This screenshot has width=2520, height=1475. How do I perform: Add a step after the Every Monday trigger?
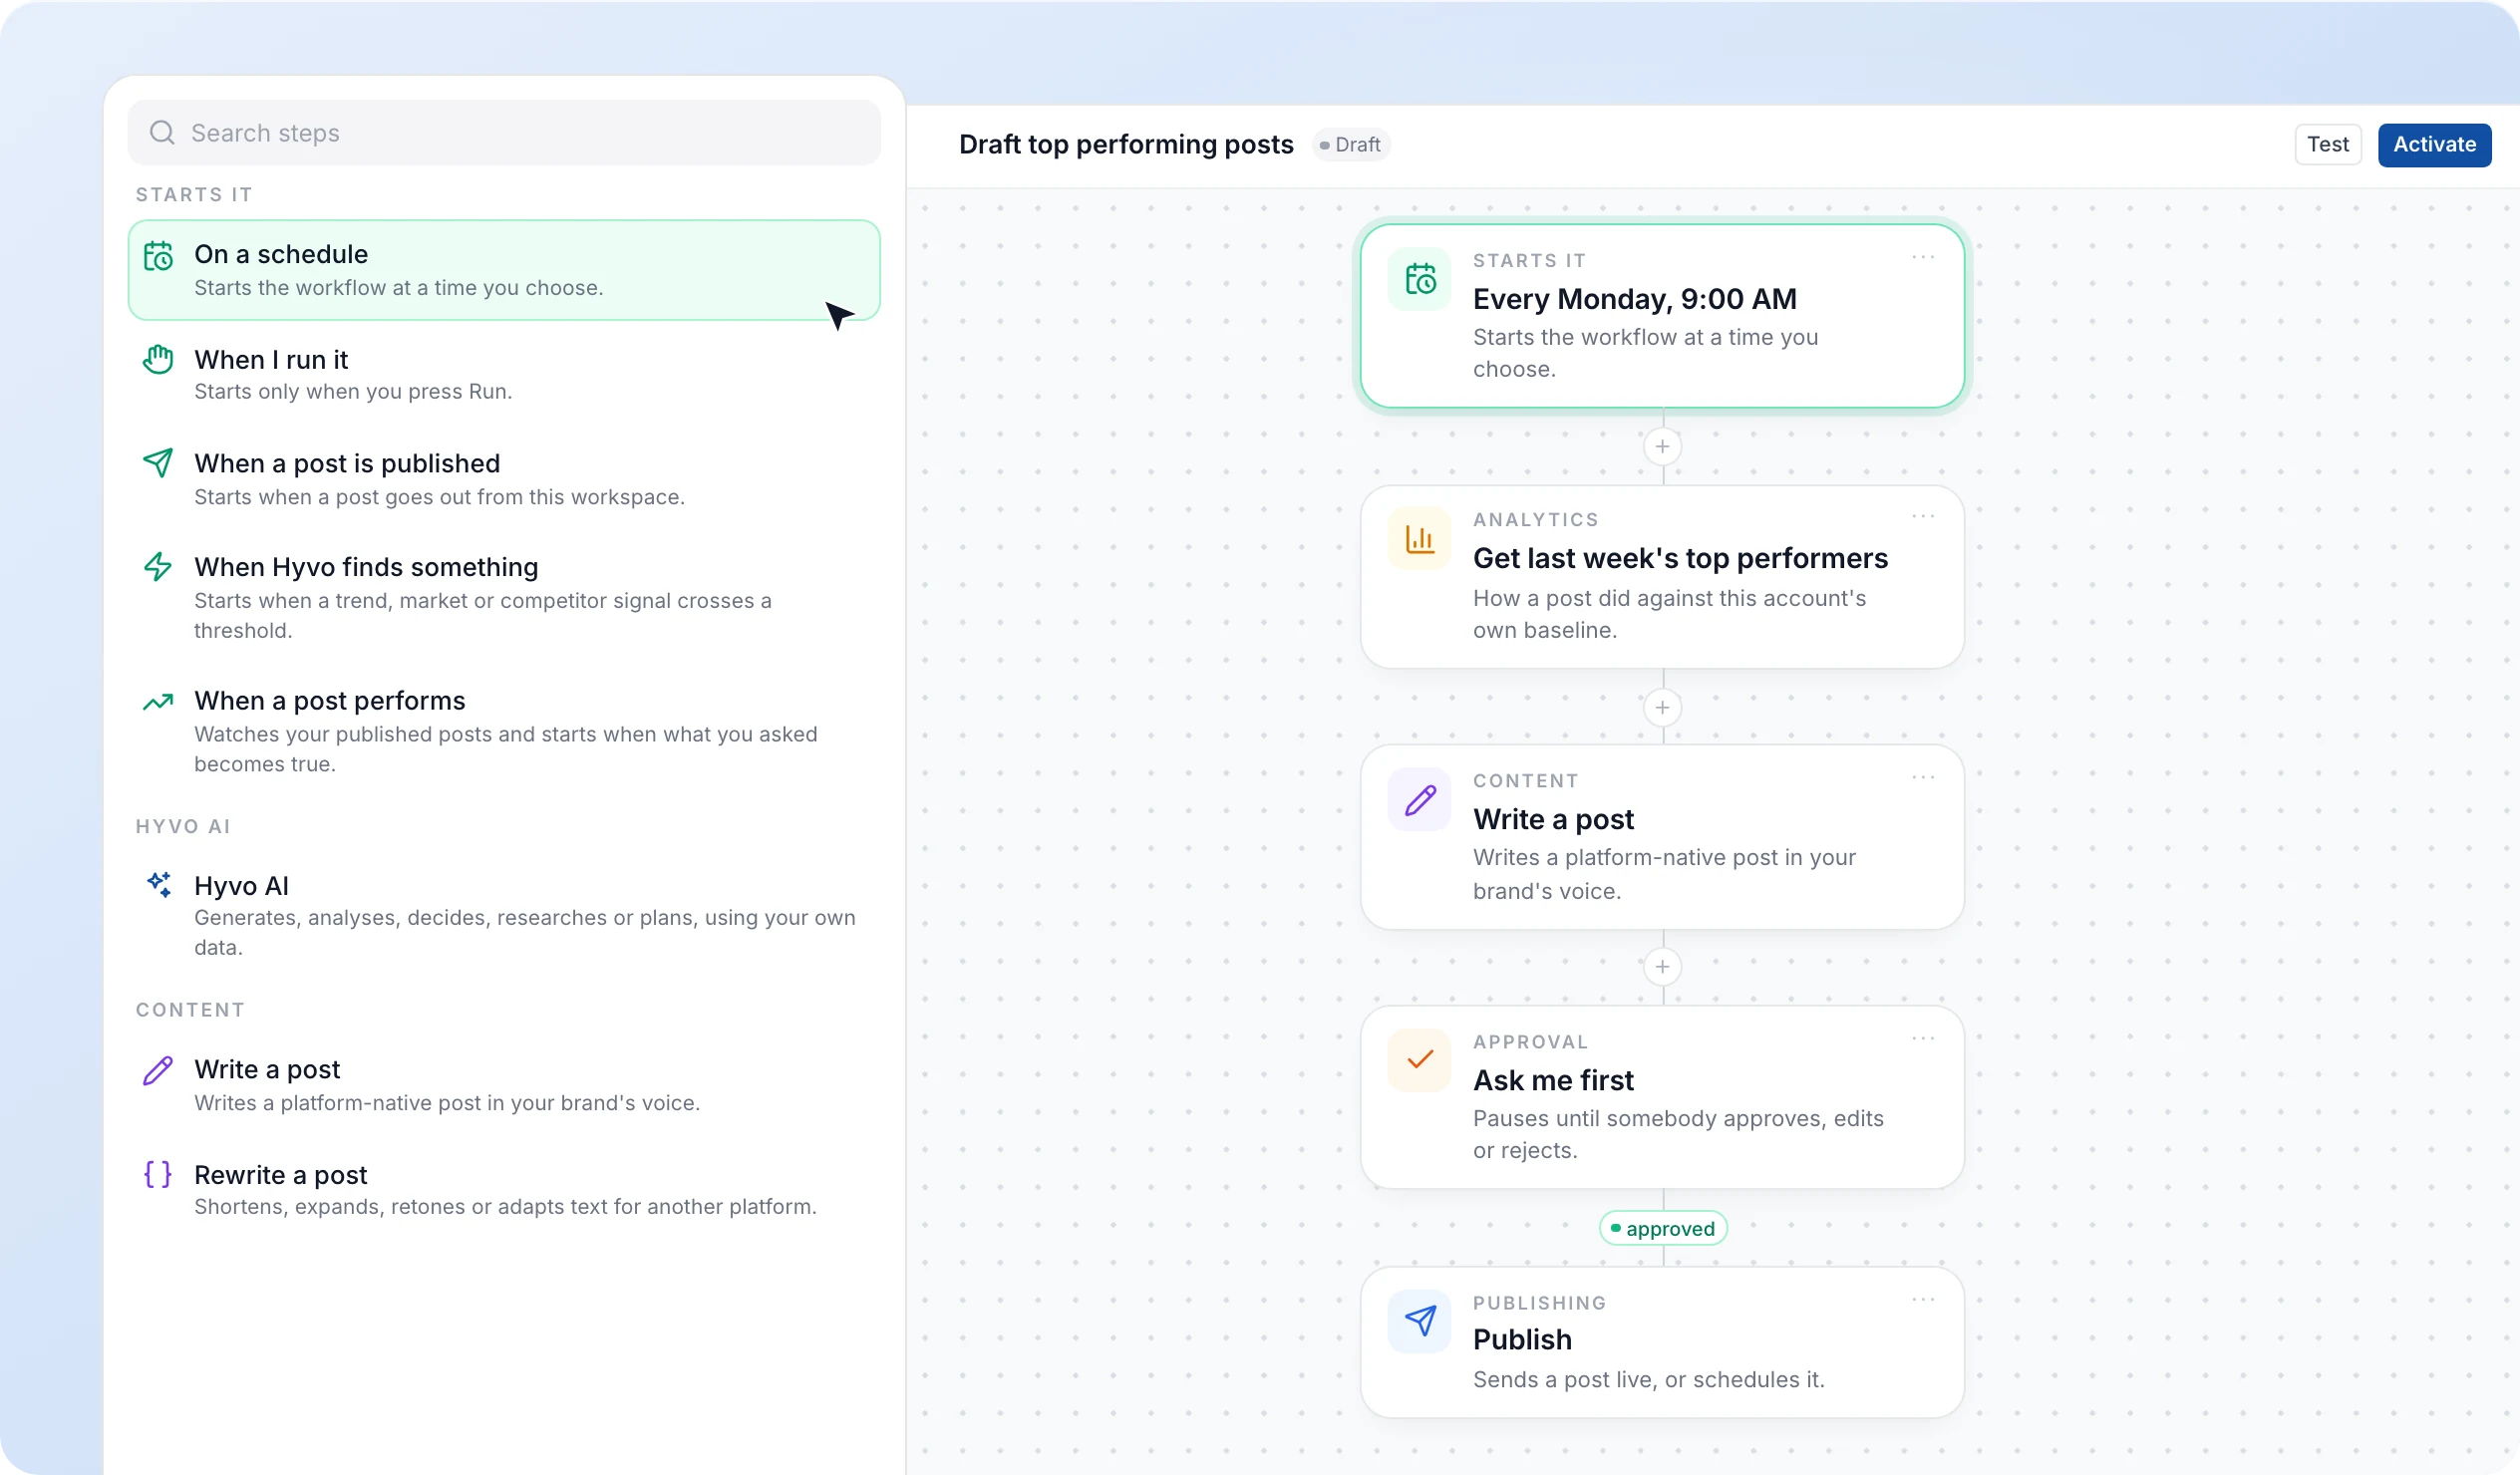tap(1662, 447)
